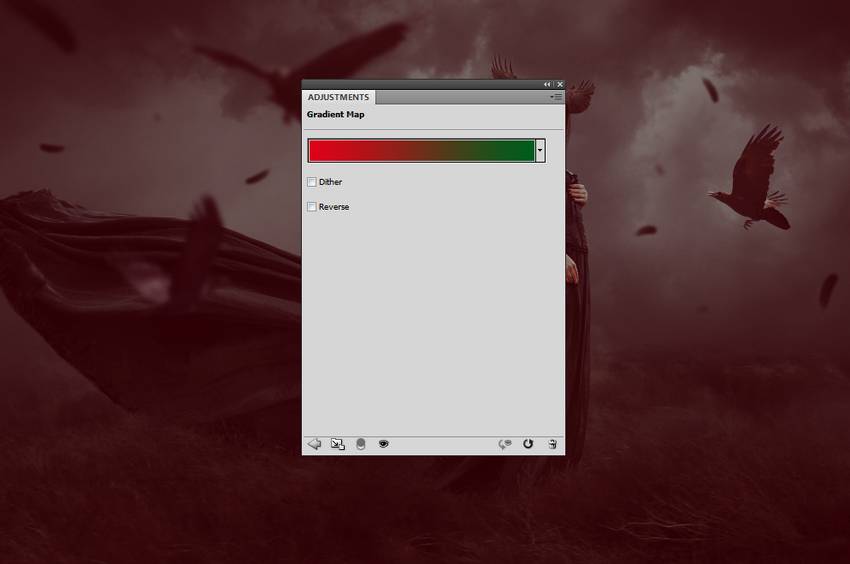Switch the panel to expanded view
This screenshot has height=564, width=850.
(x=338, y=444)
